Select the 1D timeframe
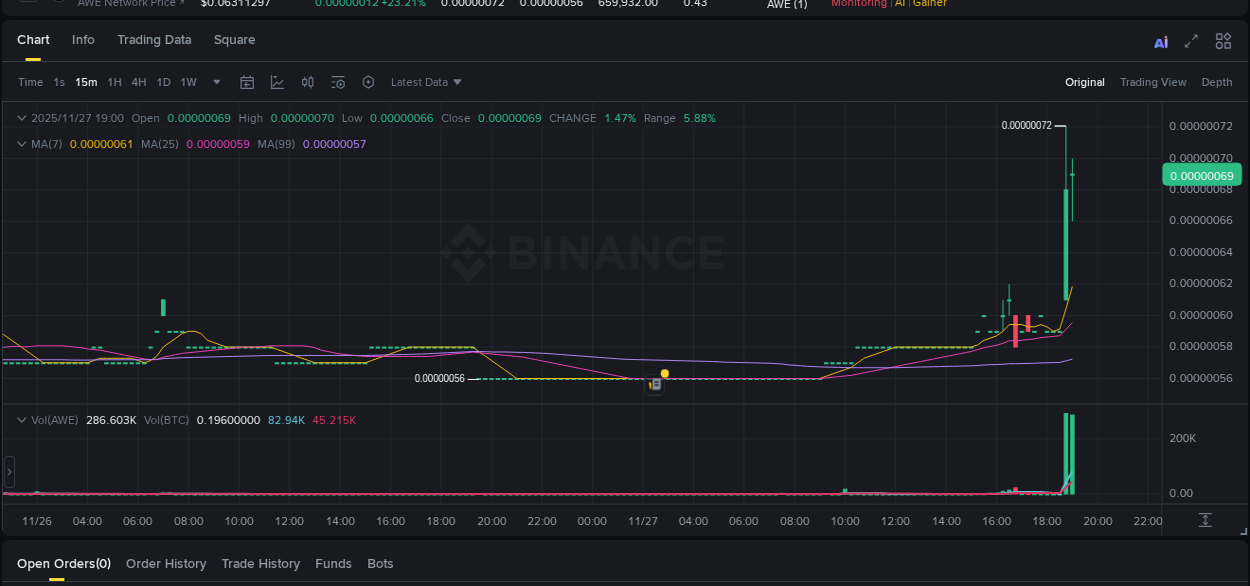 [163, 82]
